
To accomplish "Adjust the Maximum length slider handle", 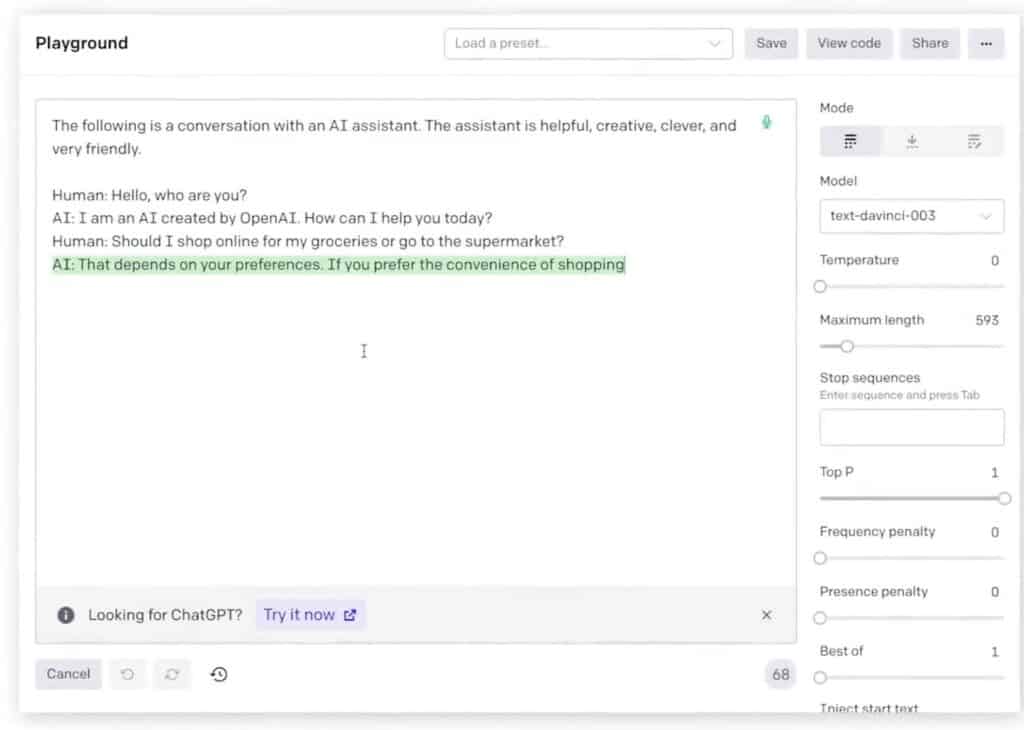I will 847,347.
